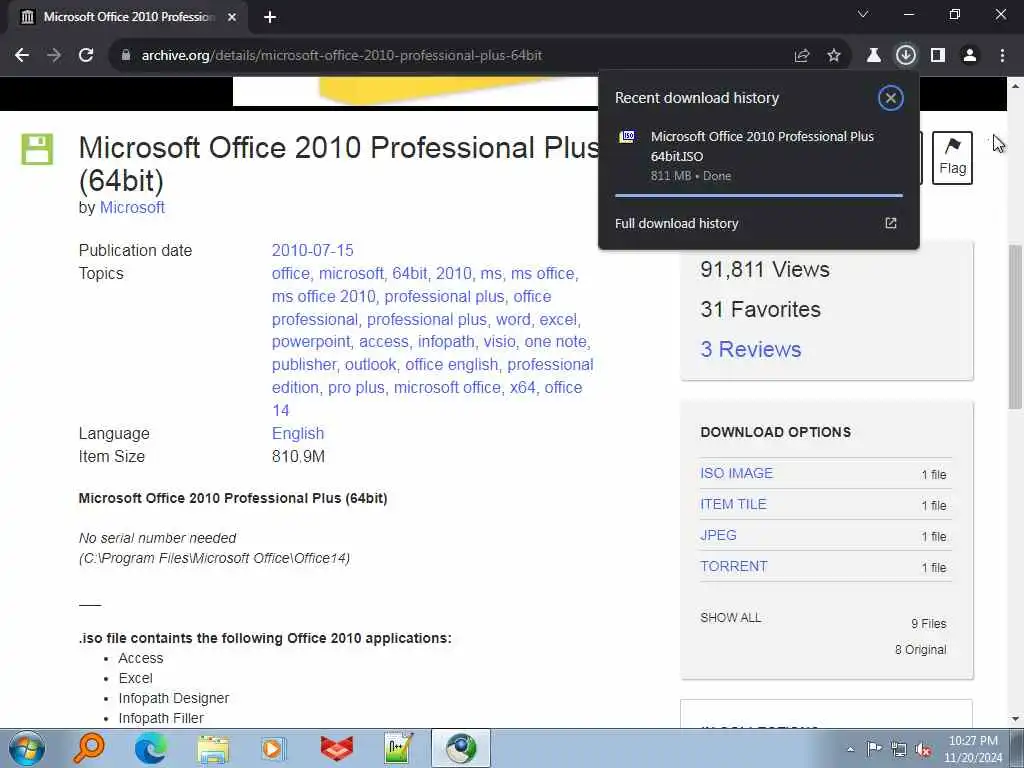
Task: Open the magnifier search taskbar icon
Action: pos(88,748)
